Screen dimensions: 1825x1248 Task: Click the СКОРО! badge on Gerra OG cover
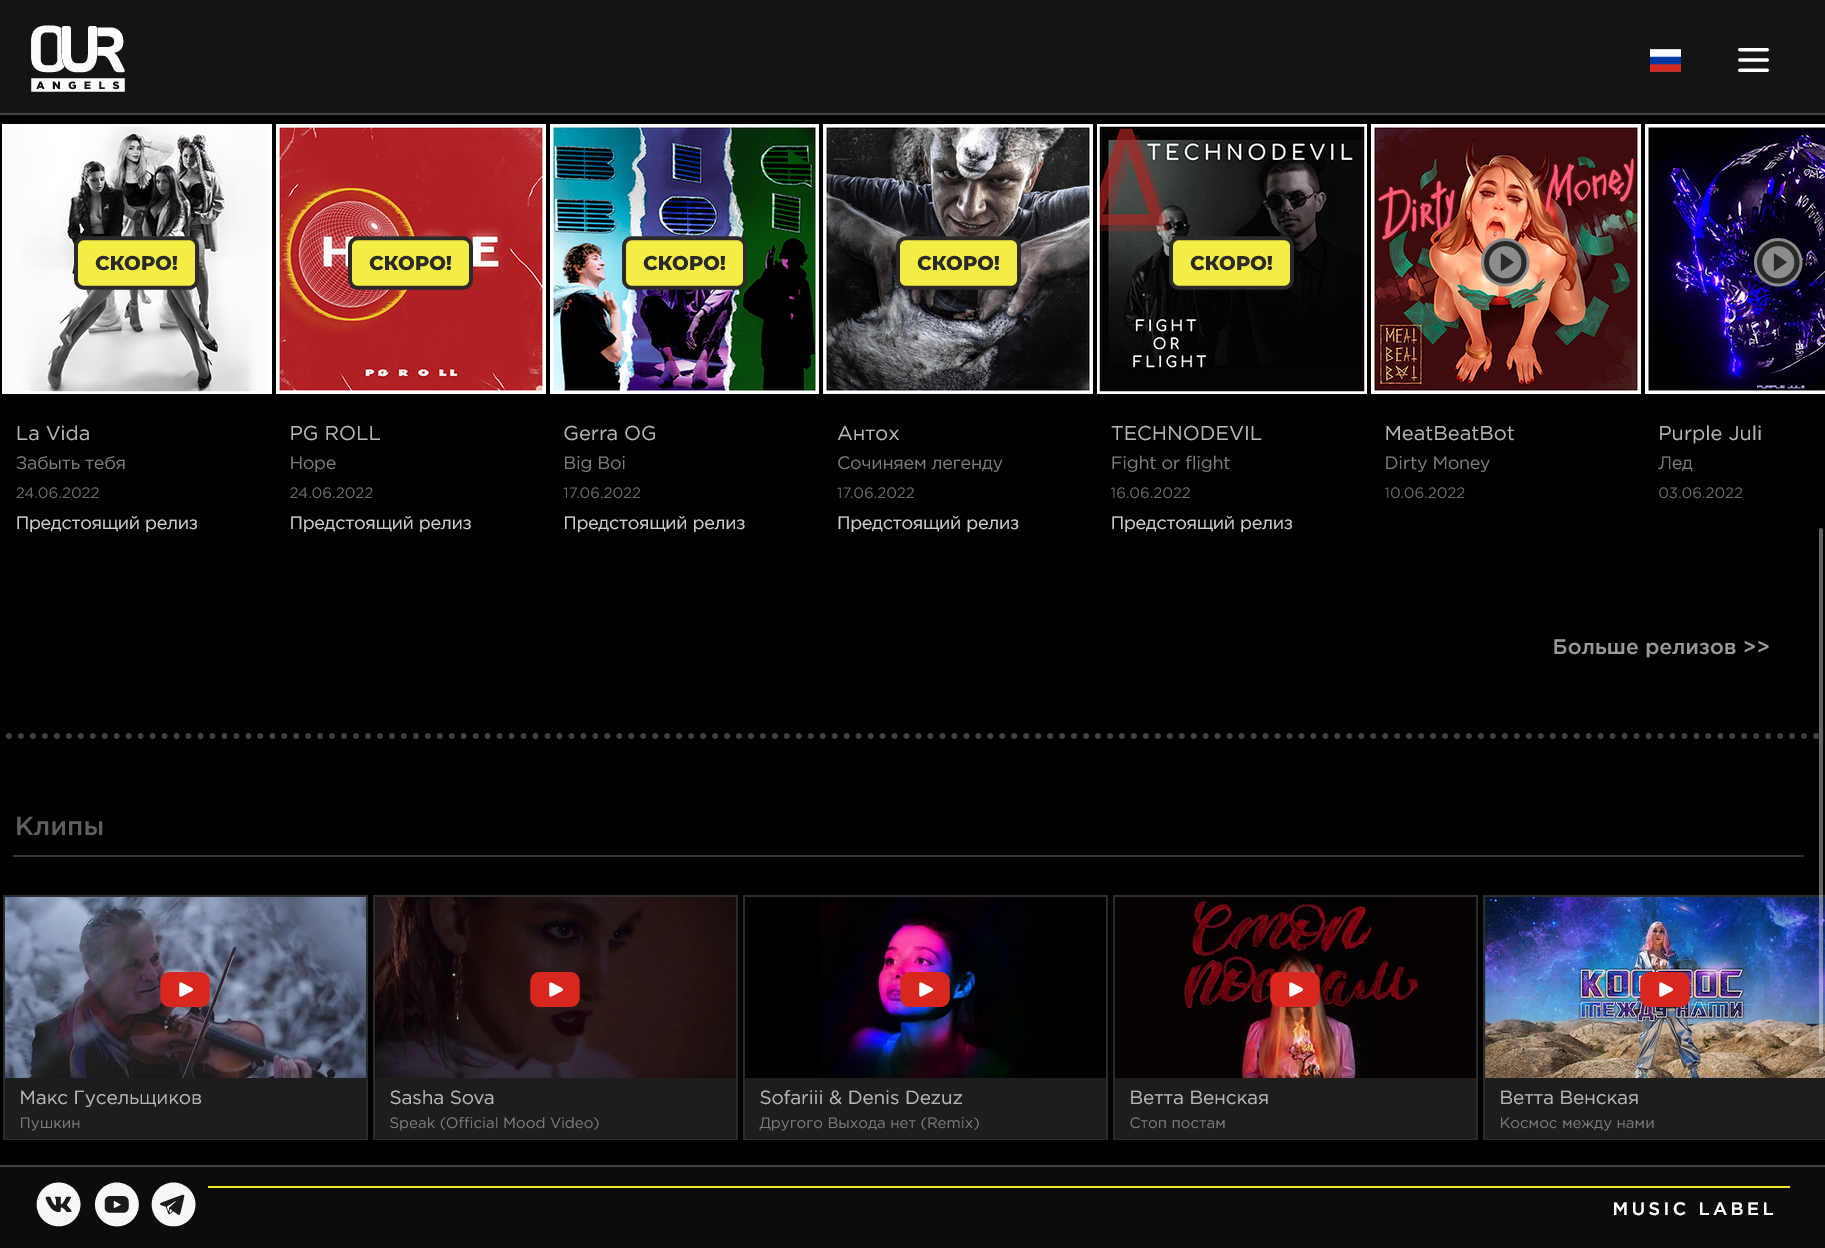click(x=684, y=263)
